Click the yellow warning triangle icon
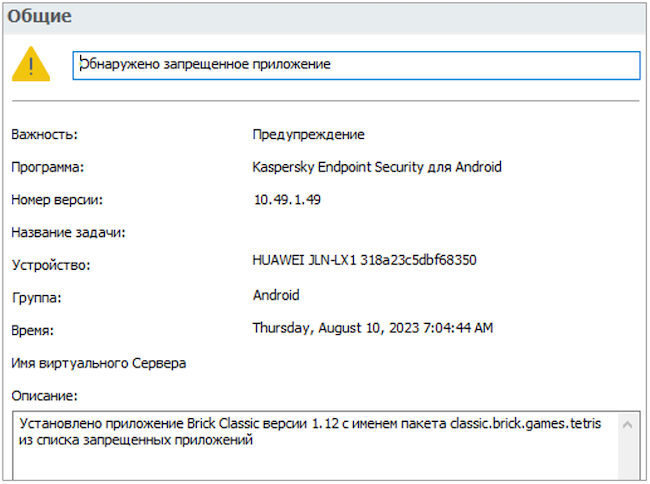The image size is (650, 484). (30, 65)
